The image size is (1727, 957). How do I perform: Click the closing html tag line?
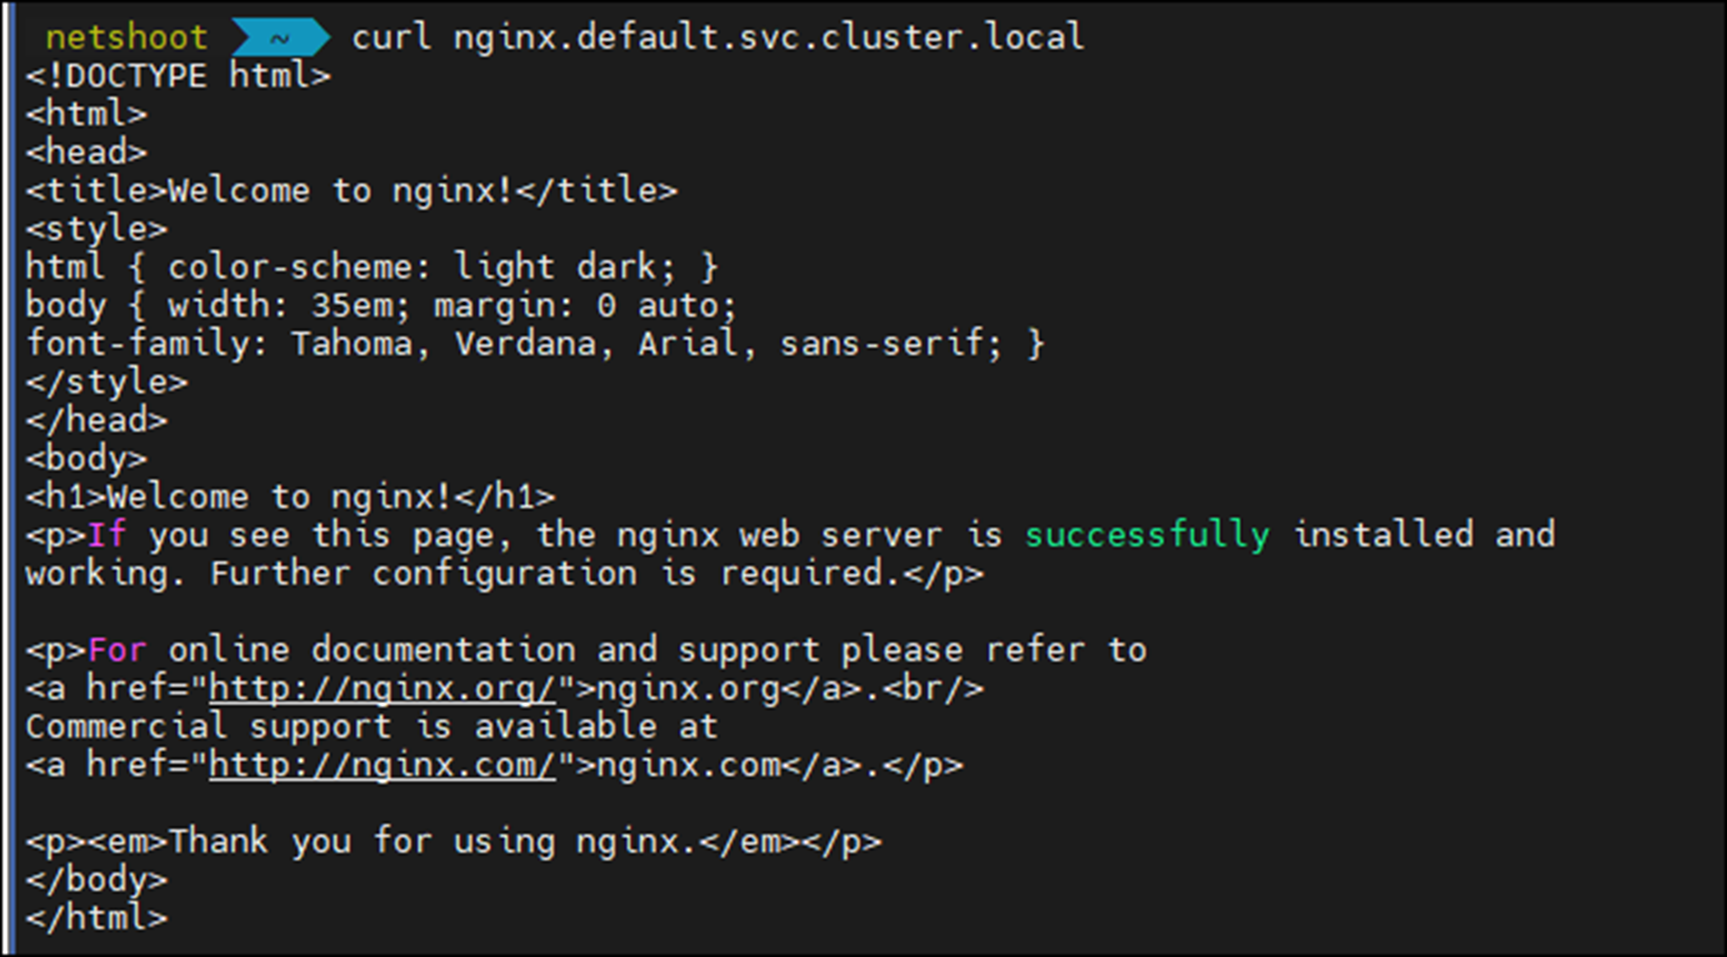[x=97, y=918]
